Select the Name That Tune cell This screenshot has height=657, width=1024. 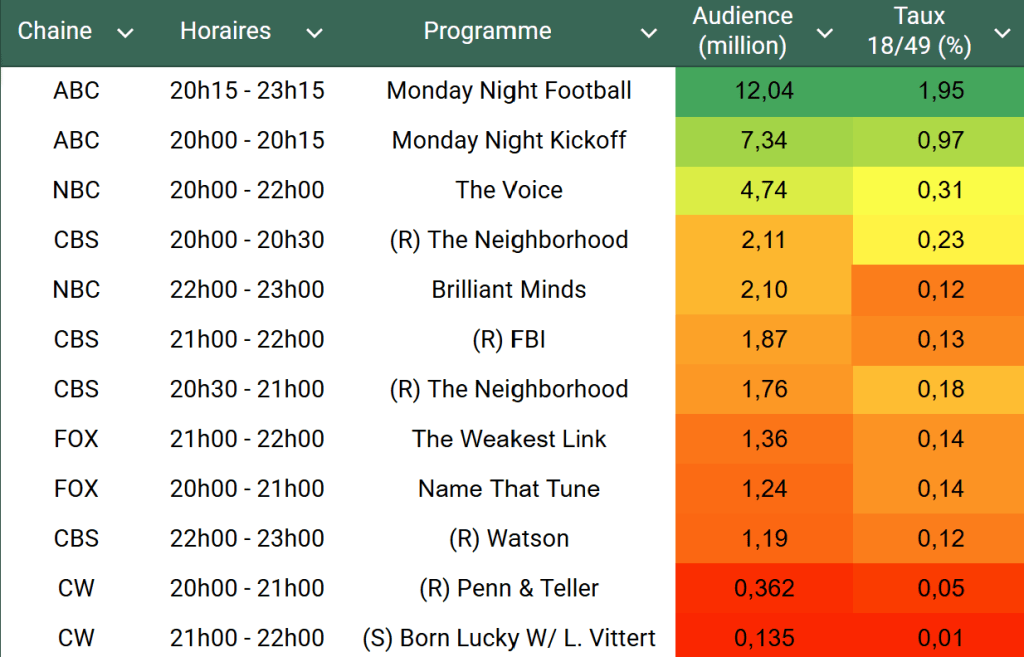[509, 489]
